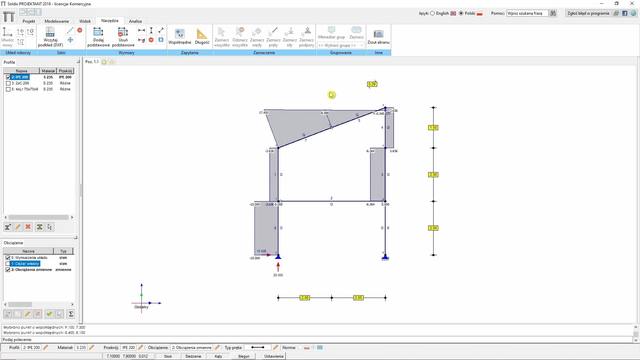Viewport: 640px width, 360px height.
Task: Toggle checkbox for third profile row
Action: tap(8, 89)
